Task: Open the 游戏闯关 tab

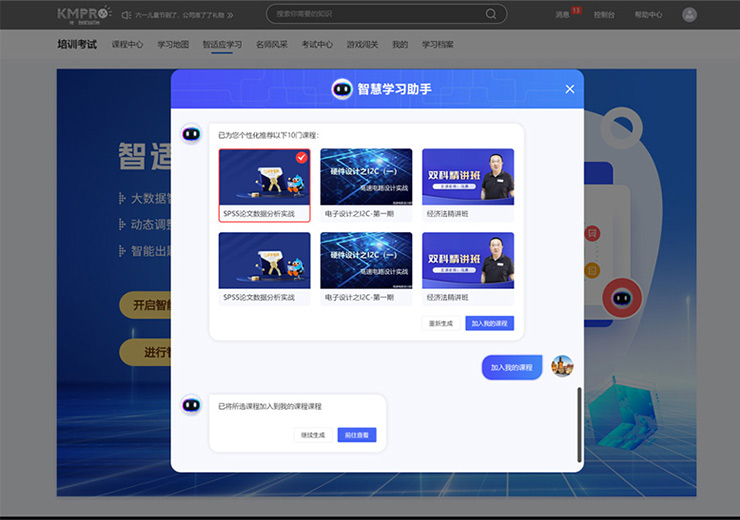Action: (x=362, y=44)
